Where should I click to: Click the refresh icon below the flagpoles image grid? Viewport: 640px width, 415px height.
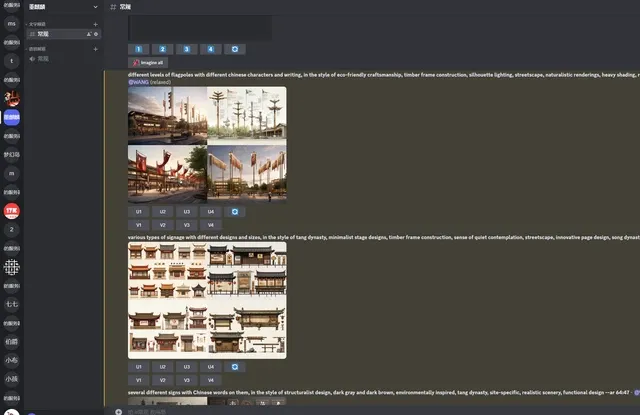tap(235, 212)
